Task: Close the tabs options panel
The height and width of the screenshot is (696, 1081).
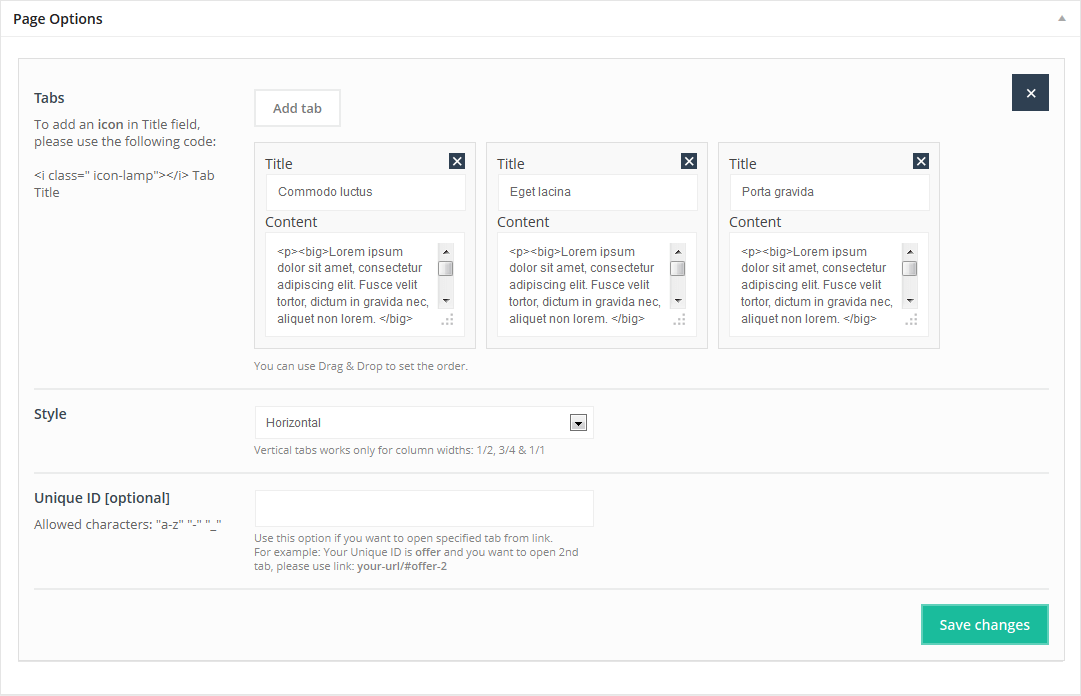Action: [1030, 93]
